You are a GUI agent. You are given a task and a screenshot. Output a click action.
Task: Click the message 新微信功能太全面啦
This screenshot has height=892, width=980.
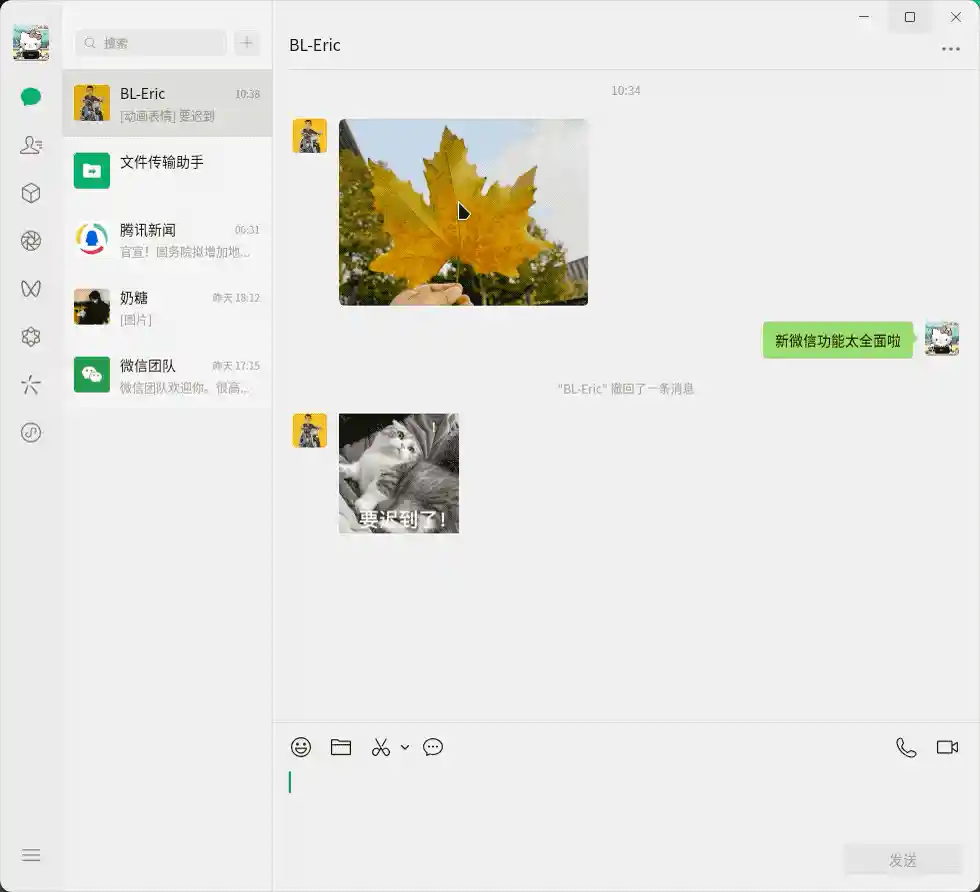(x=838, y=341)
